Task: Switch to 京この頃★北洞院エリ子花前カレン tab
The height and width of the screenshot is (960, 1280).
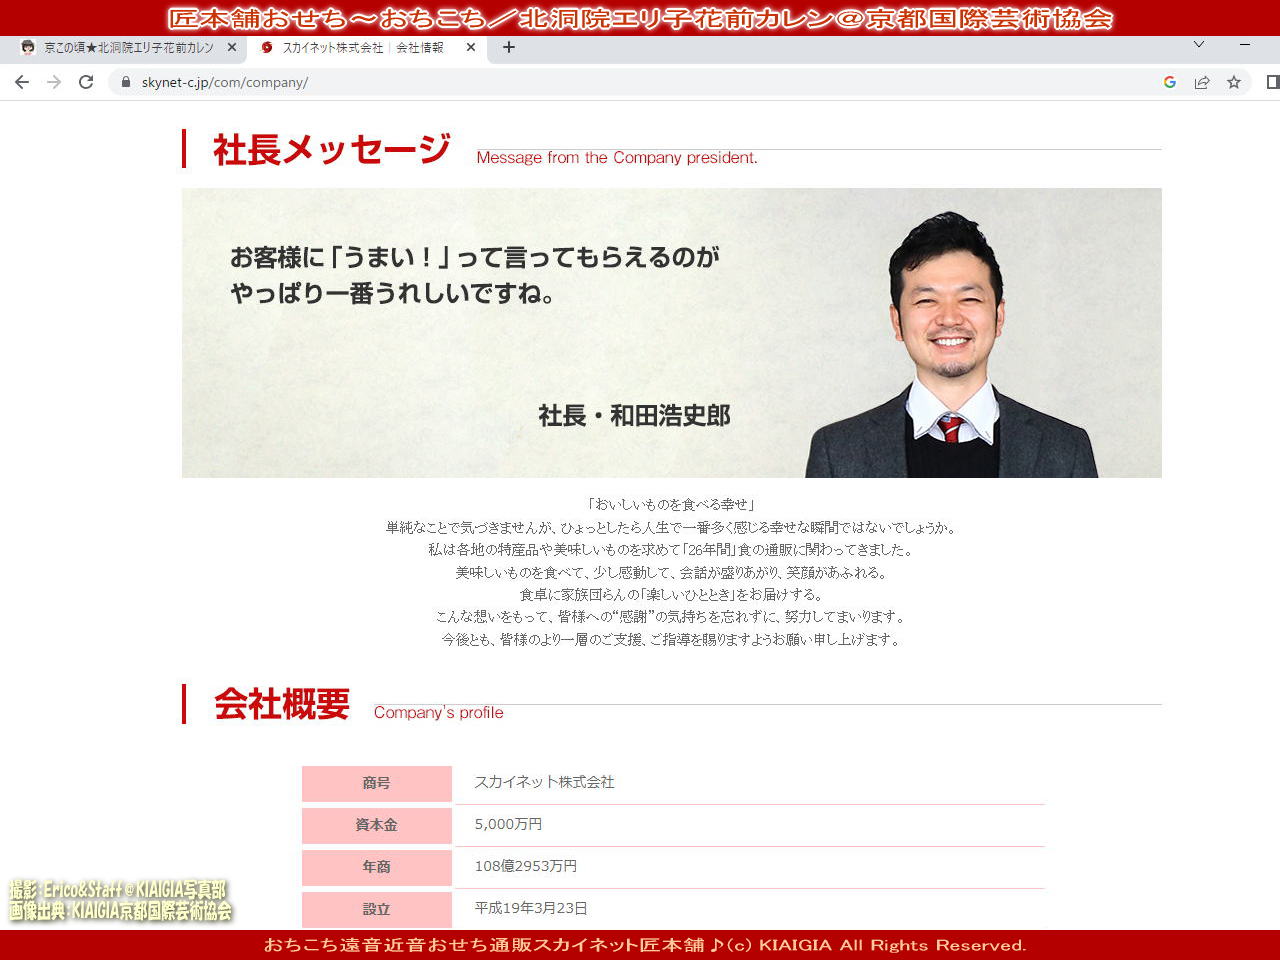Action: coord(128,47)
